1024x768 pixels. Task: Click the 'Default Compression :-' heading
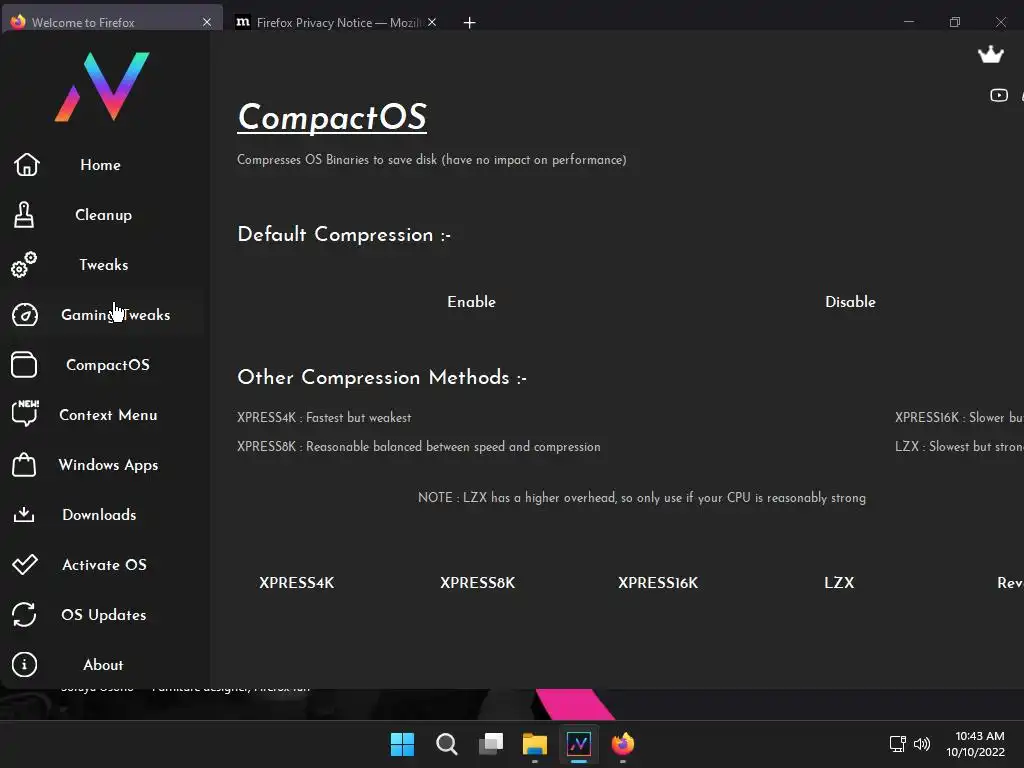pos(344,234)
